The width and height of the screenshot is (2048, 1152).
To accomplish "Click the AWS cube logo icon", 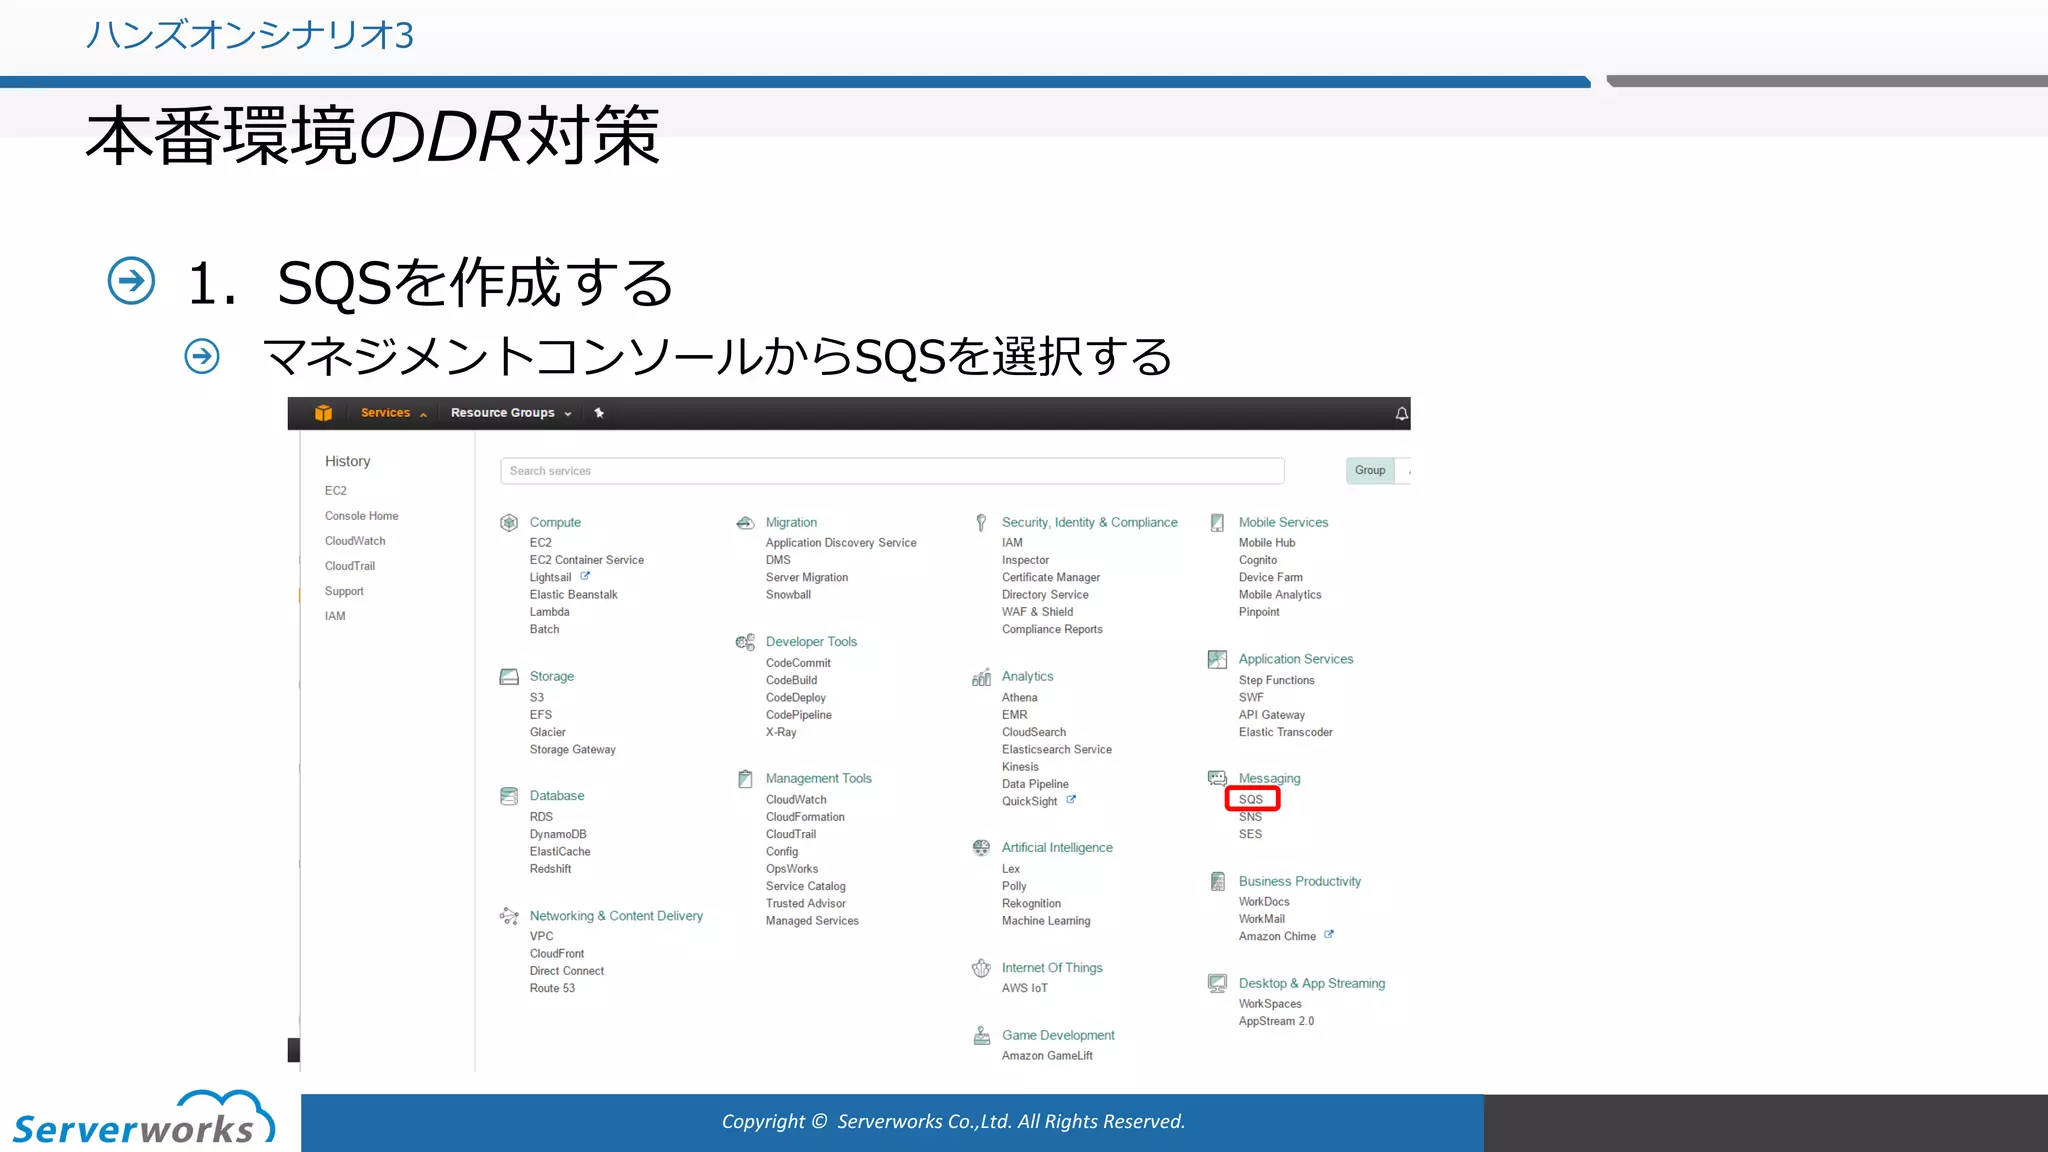I will coord(323,413).
